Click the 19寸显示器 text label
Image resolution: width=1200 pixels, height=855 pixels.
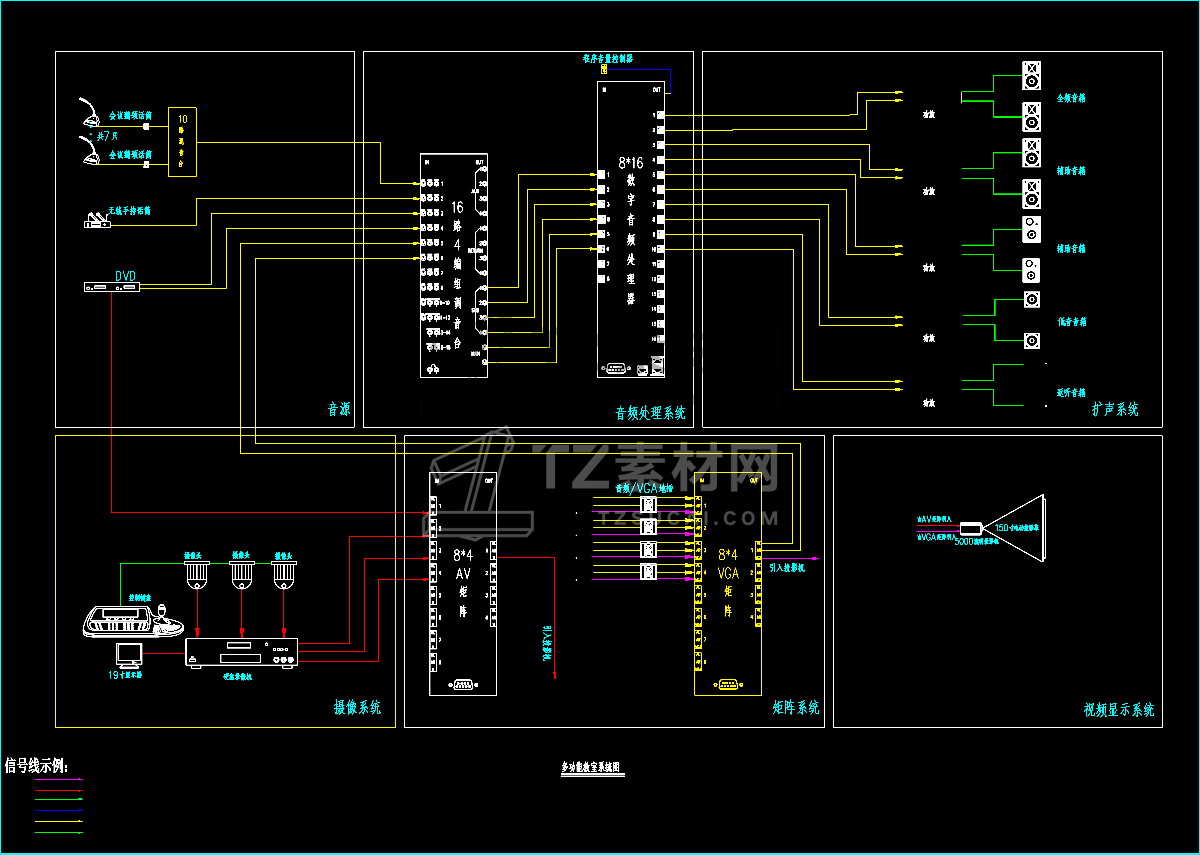(x=125, y=677)
